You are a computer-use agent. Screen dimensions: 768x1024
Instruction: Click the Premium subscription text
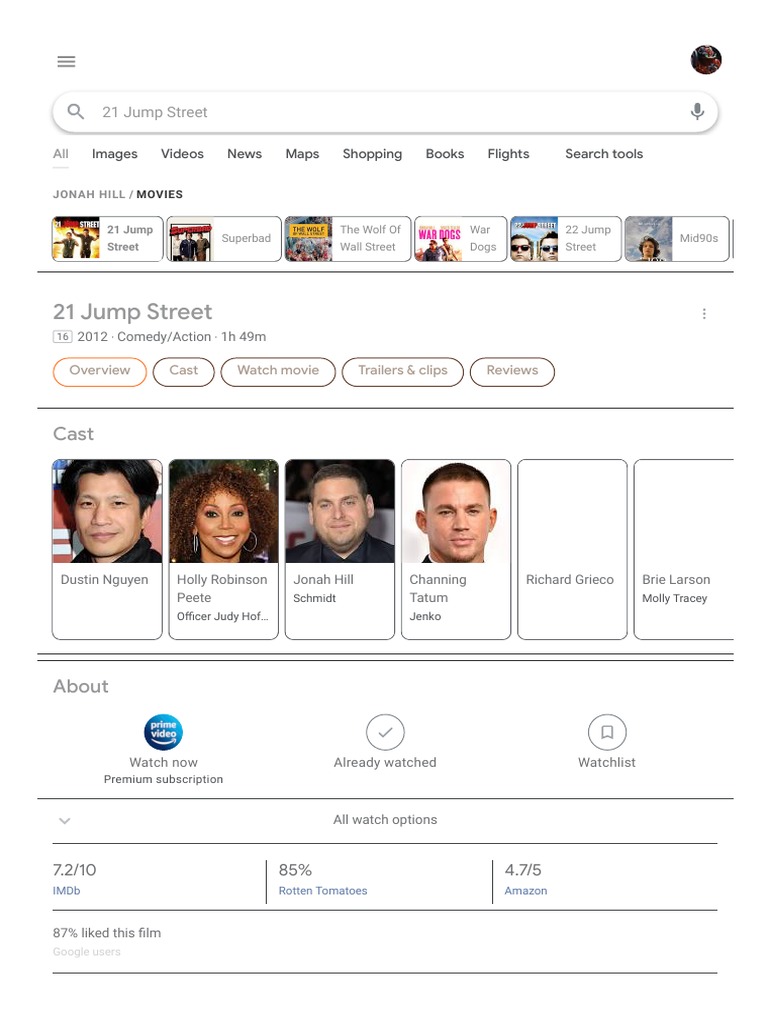coord(163,780)
